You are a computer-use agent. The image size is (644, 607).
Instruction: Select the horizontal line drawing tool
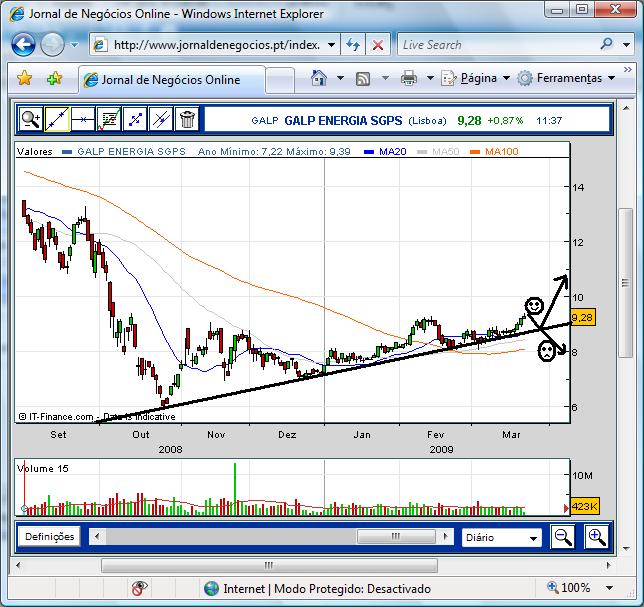(x=83, y=120)
